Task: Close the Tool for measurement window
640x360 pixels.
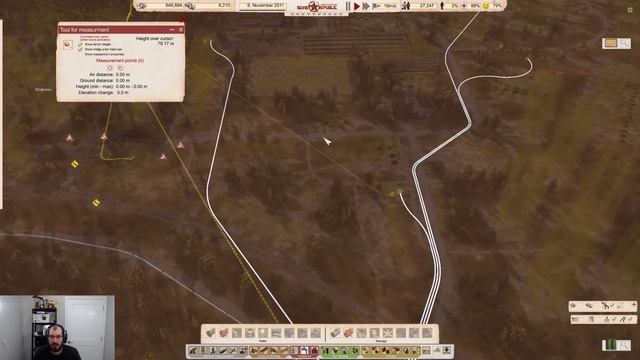Action: (x=181, y=30)
